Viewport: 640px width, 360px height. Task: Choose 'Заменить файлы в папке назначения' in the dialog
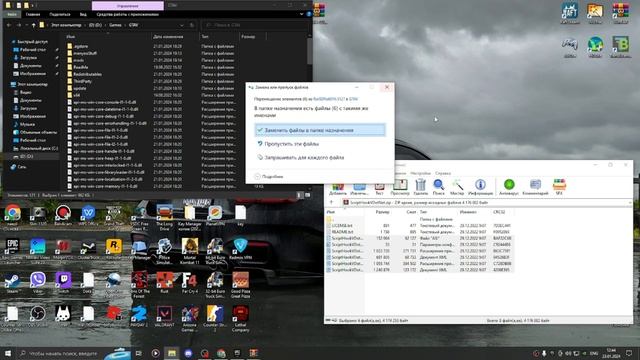(320, 130)
